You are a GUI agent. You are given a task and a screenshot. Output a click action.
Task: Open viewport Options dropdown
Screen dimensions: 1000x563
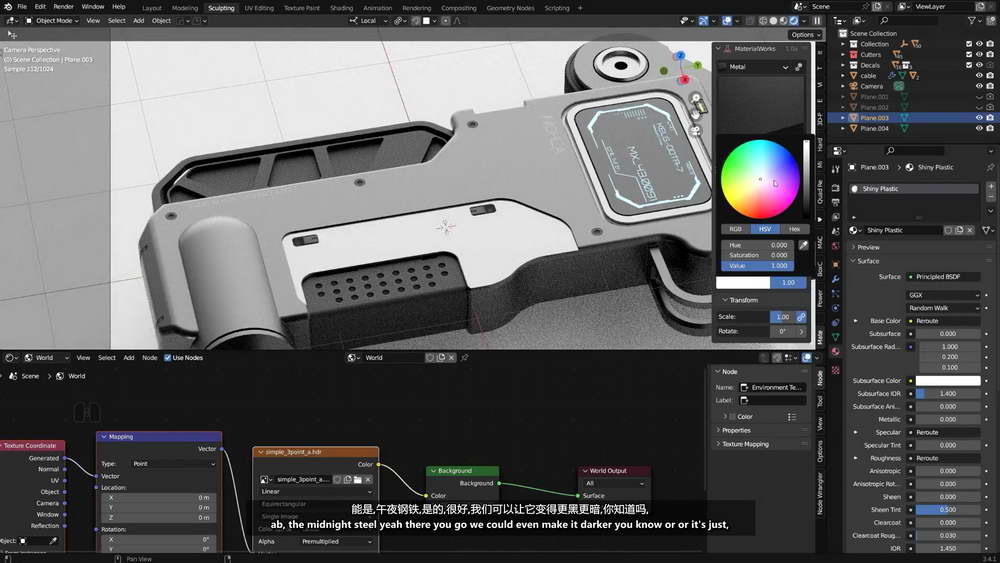click(x=805, y=34)
